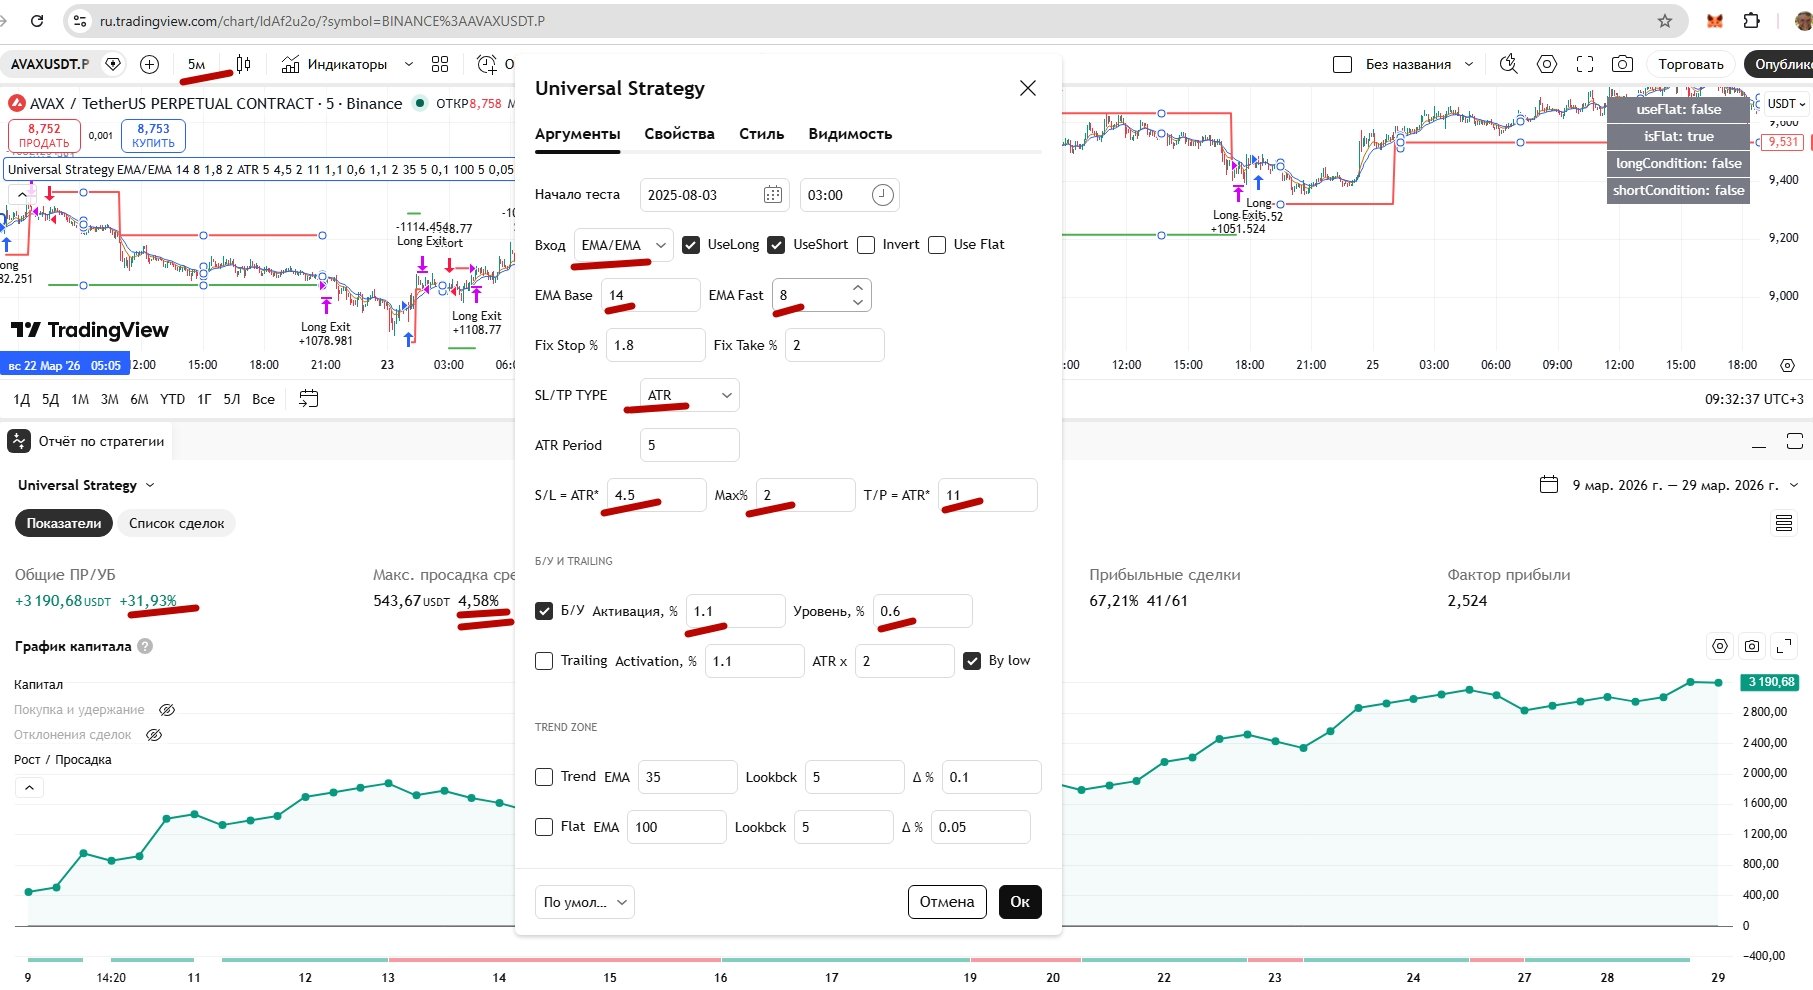
Task: Bookmark this page with the star icon
Action: pos(1665,21)
